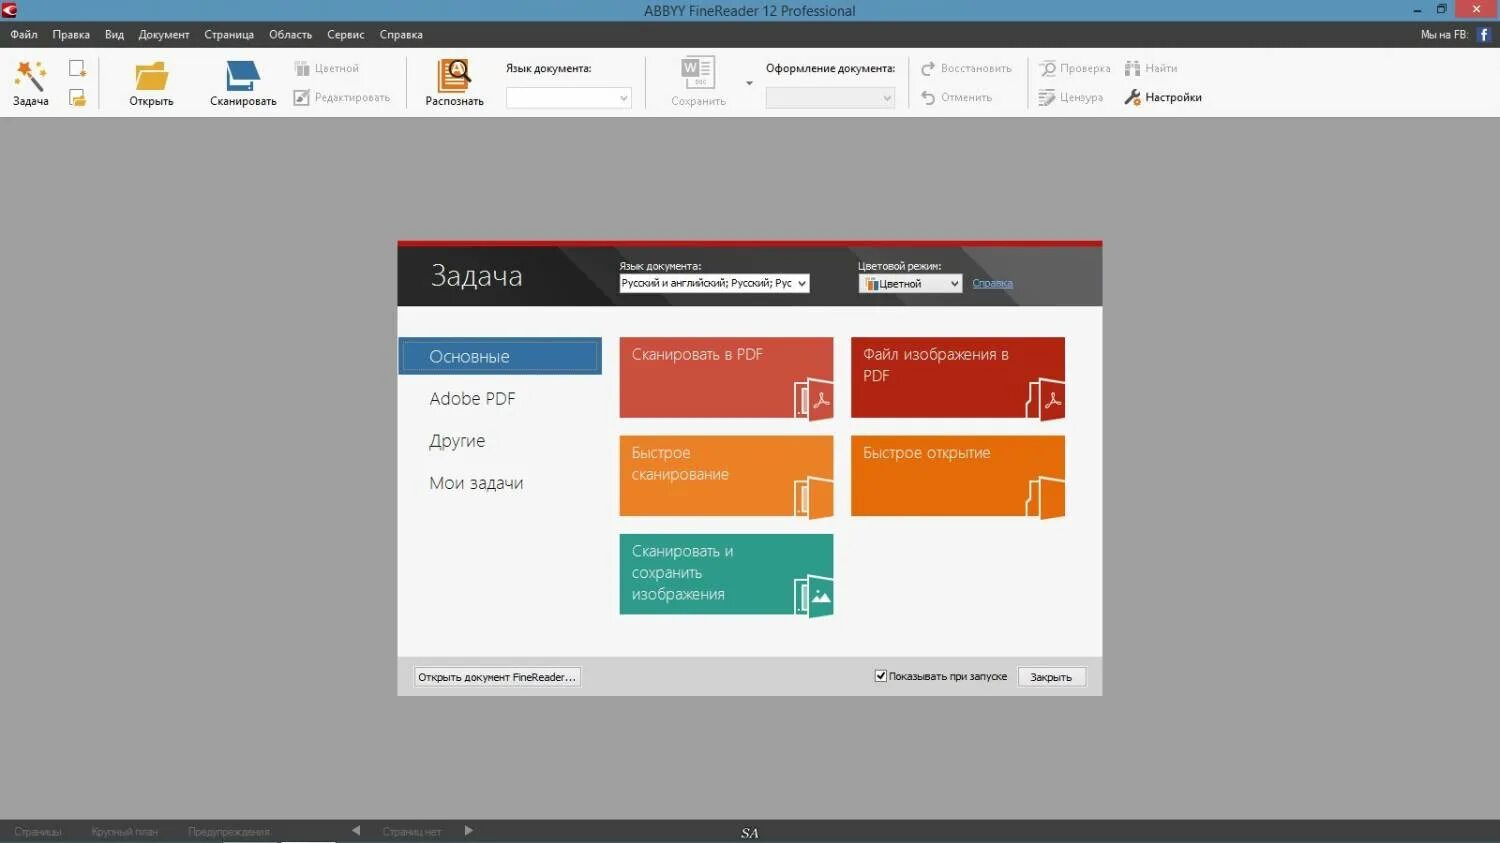Click the Распознать recognize icon

[454, 75]
